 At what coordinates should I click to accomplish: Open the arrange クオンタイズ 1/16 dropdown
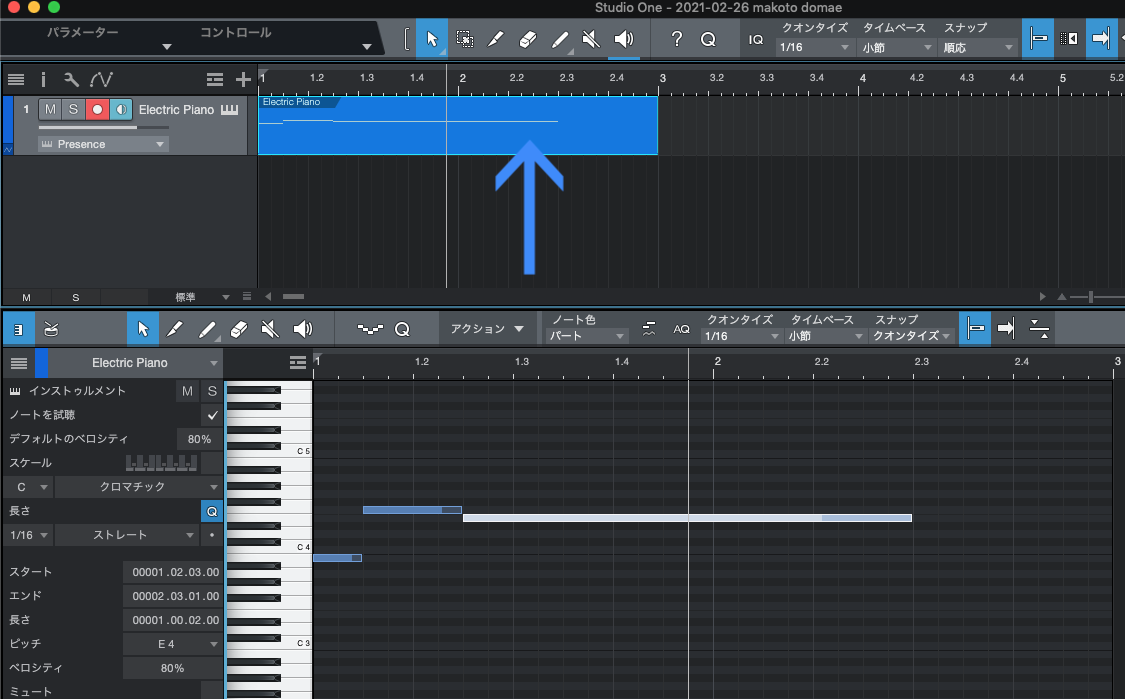tap(815, 47)
